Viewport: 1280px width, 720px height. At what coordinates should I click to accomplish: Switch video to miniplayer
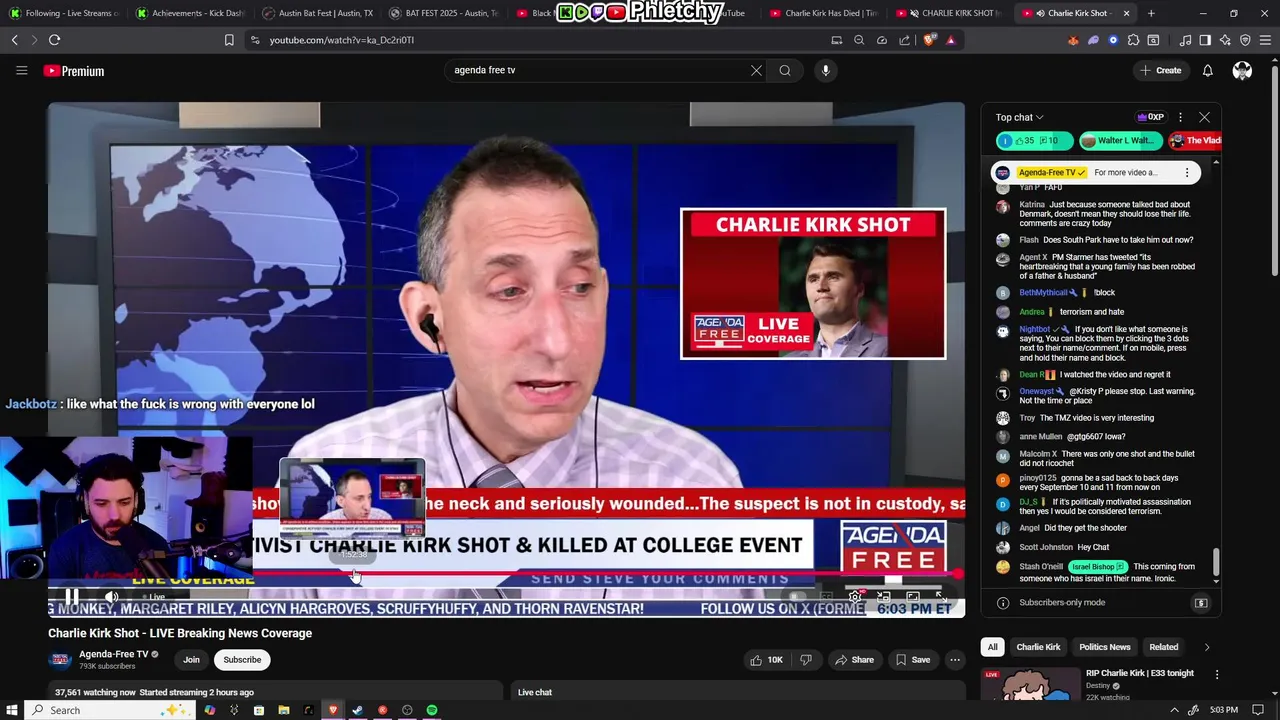pos(884,597)
